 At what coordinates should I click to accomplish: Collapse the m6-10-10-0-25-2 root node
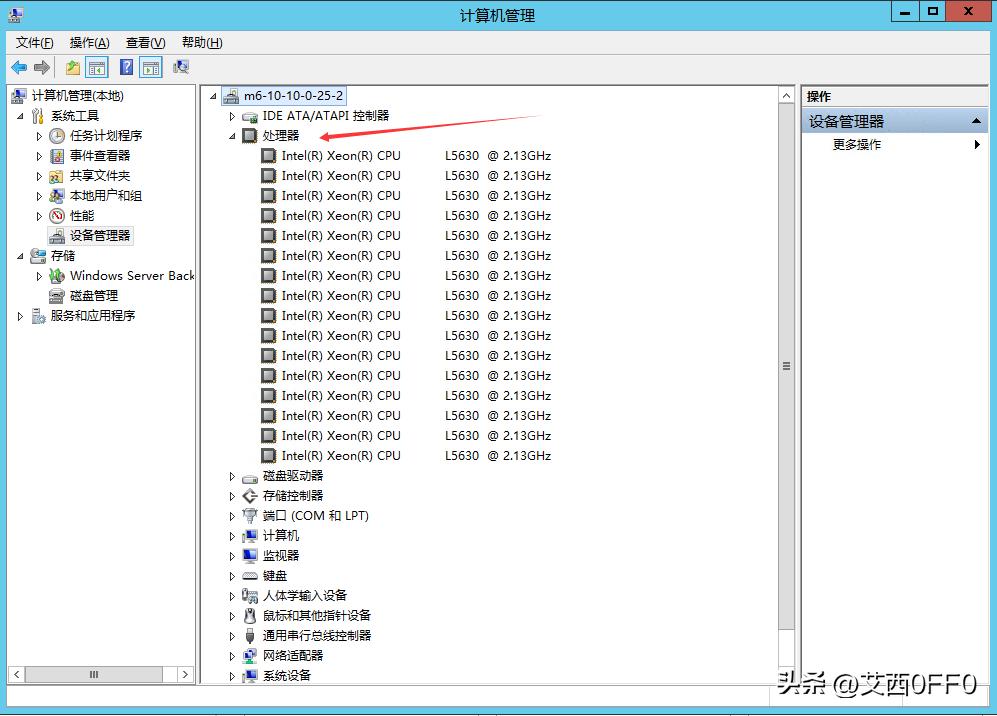click(214, 97)
